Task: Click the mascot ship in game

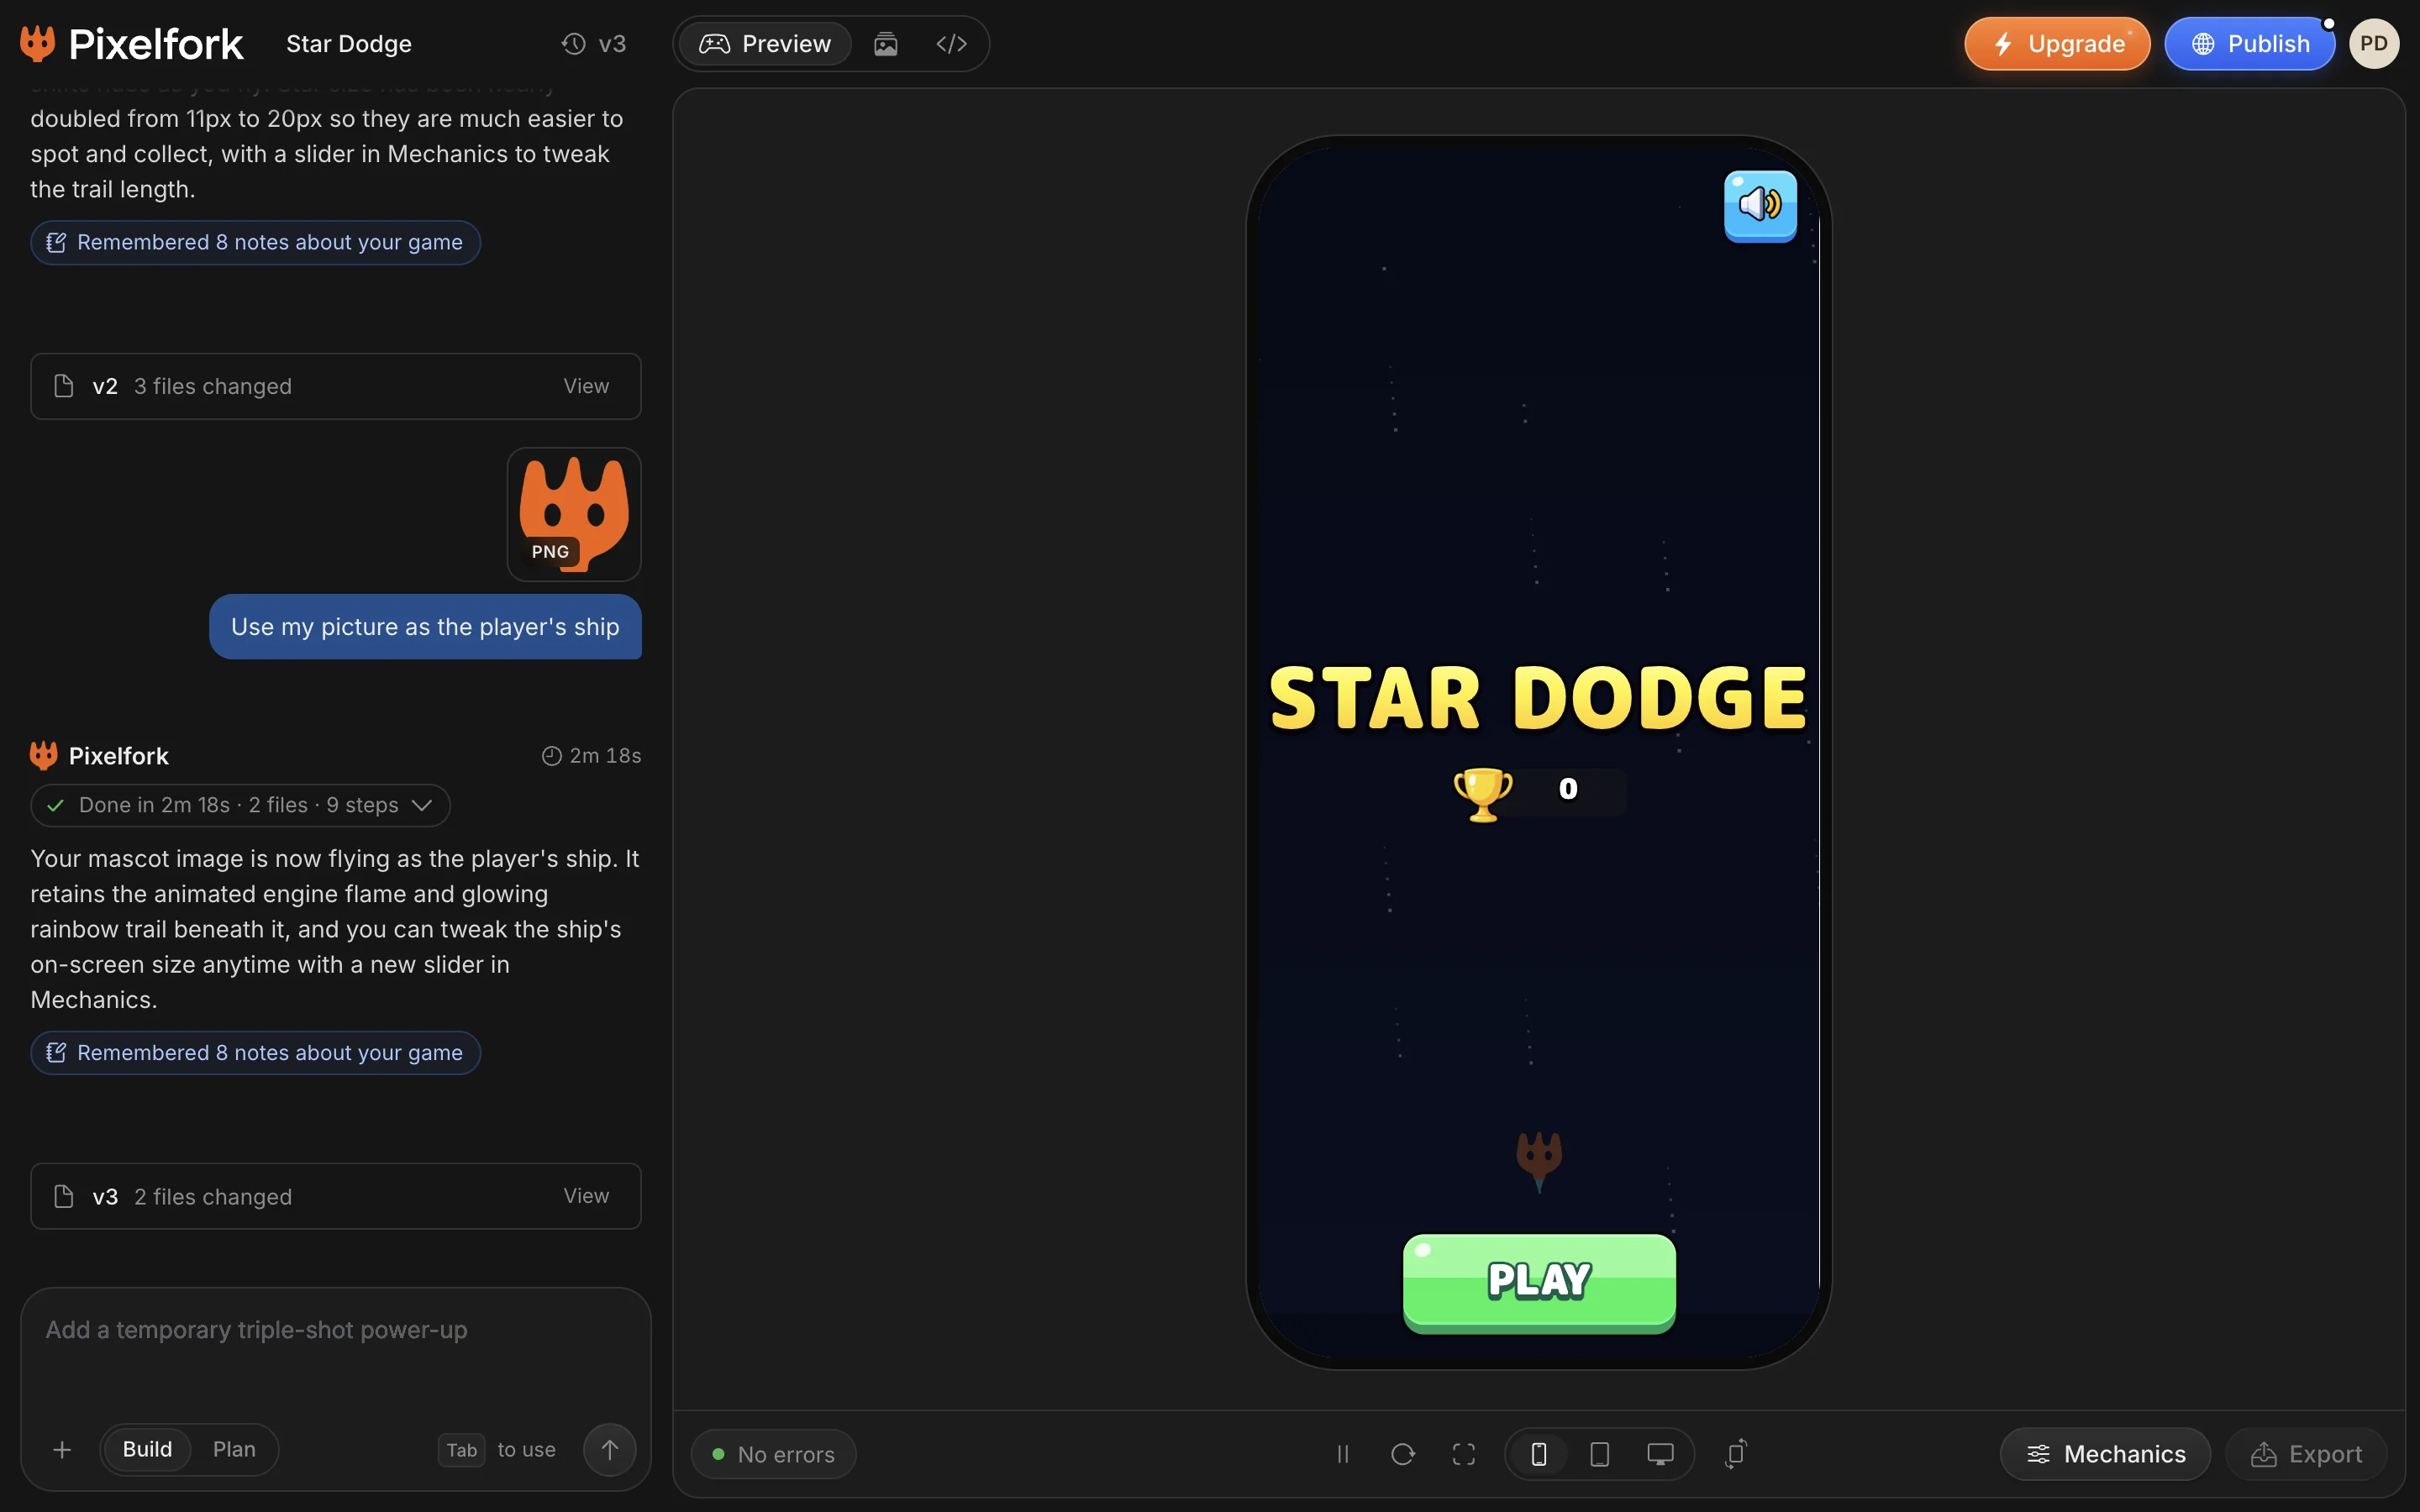Action: [1539, 1160]
